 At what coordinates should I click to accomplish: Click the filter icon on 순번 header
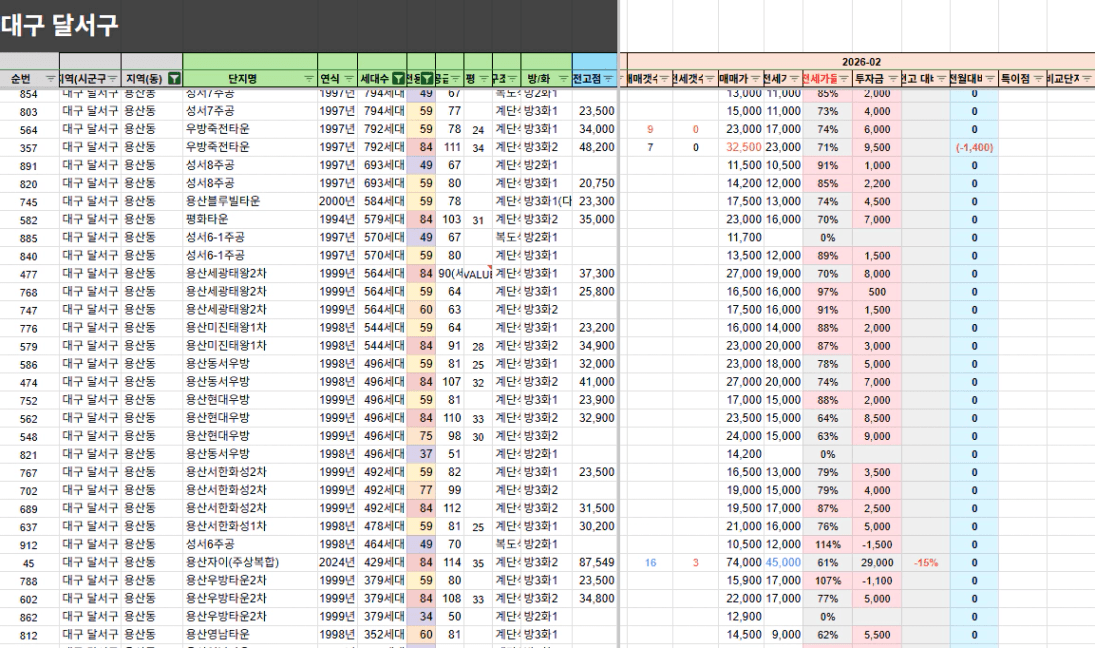(49, 79)
